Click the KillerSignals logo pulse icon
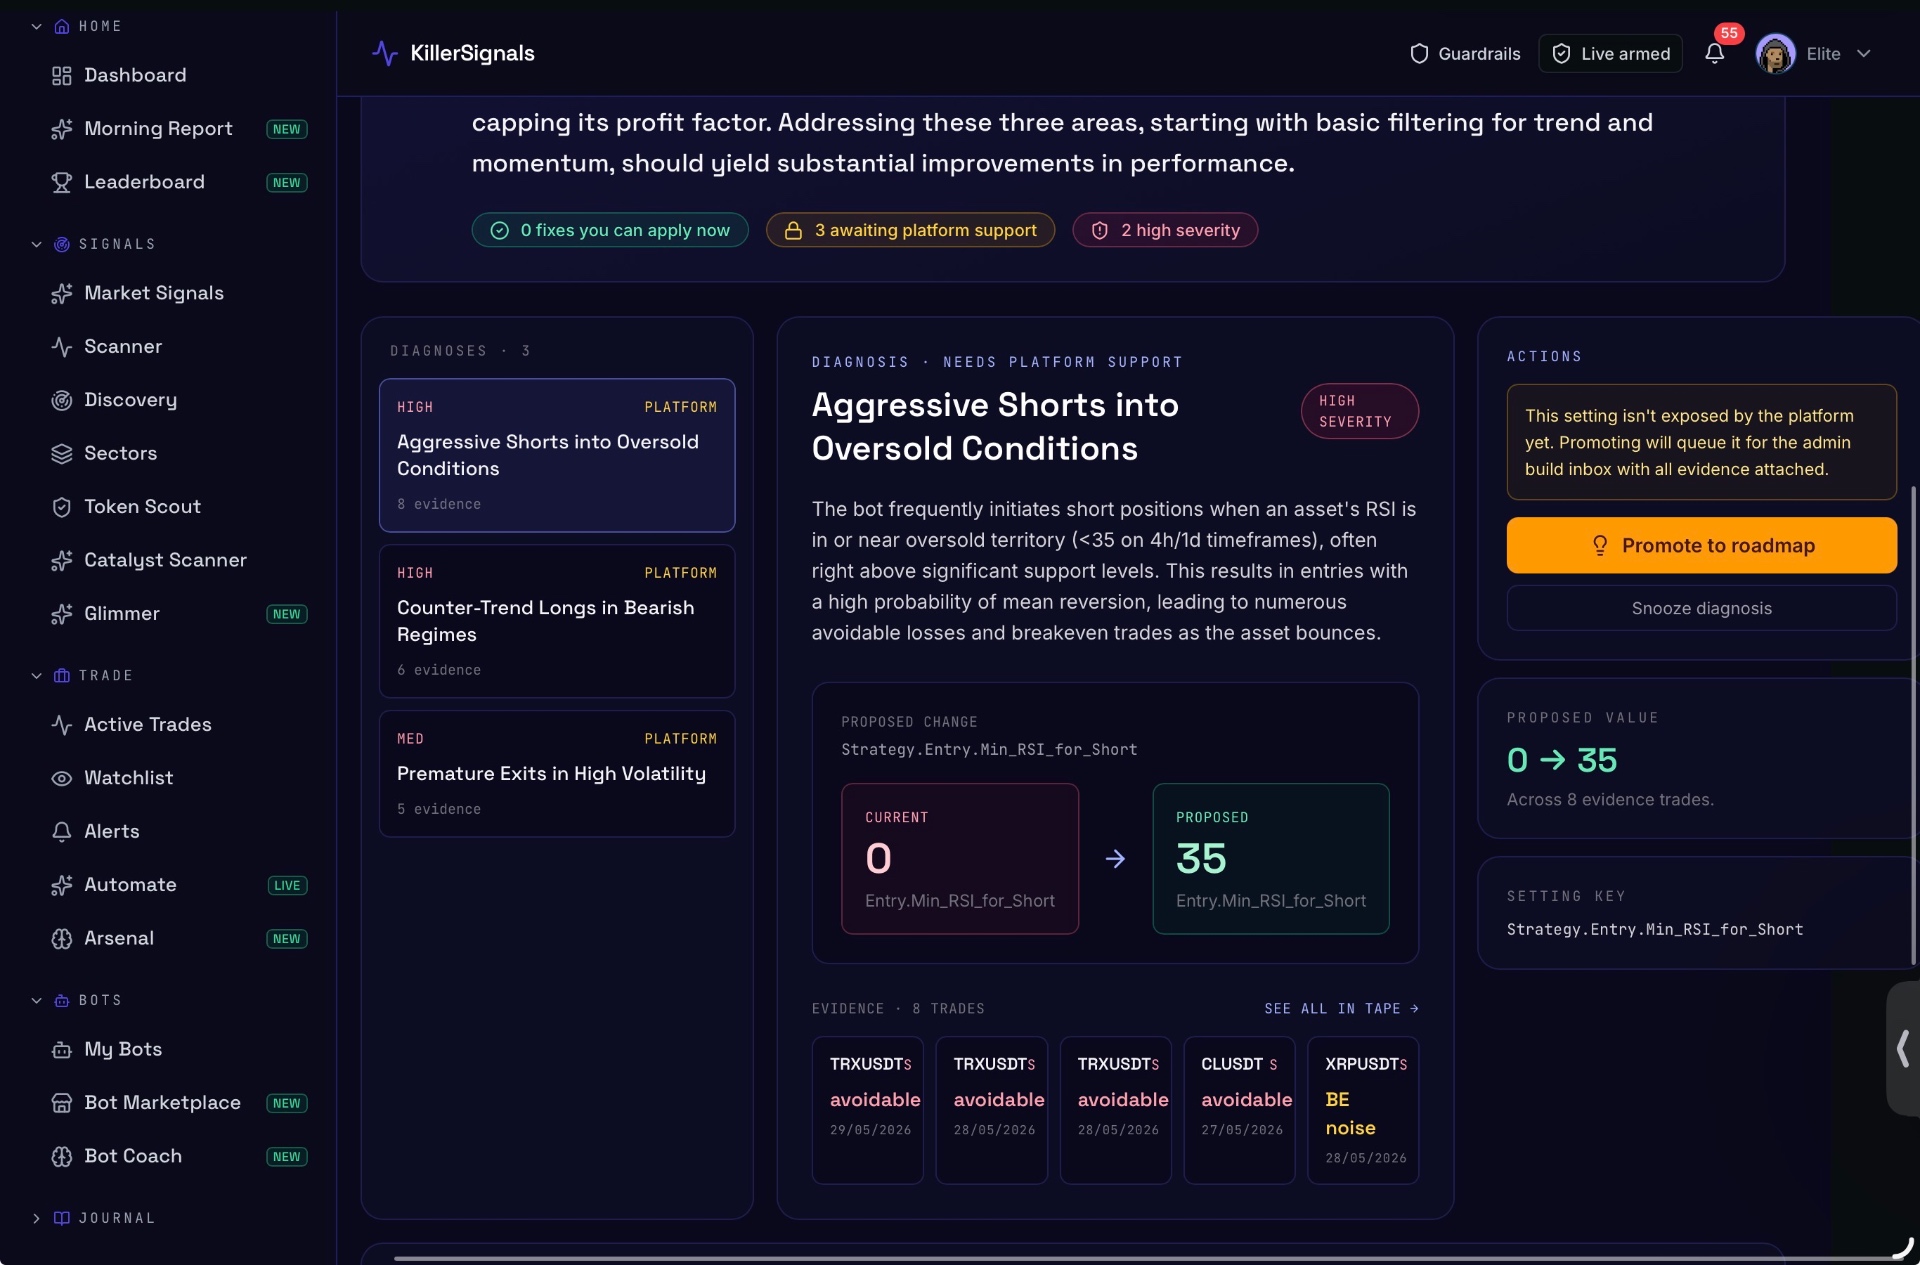Screen dimensions: 1920x1265 pos(385,53)
